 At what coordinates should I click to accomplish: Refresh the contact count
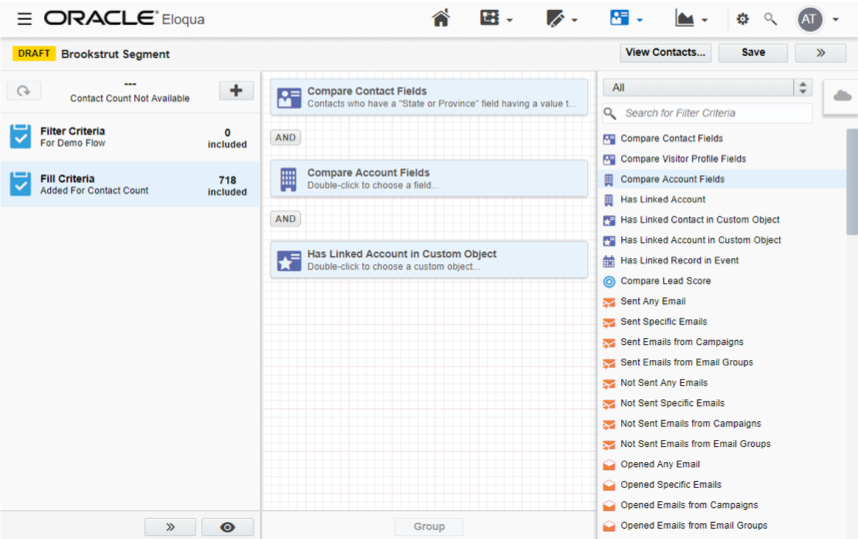(x=24, y=91)
